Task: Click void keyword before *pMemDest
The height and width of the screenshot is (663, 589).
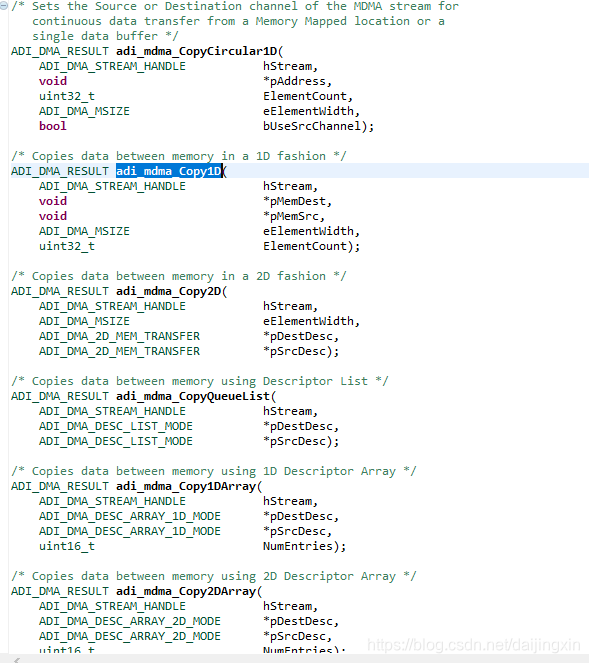Action: pos(53,201)
